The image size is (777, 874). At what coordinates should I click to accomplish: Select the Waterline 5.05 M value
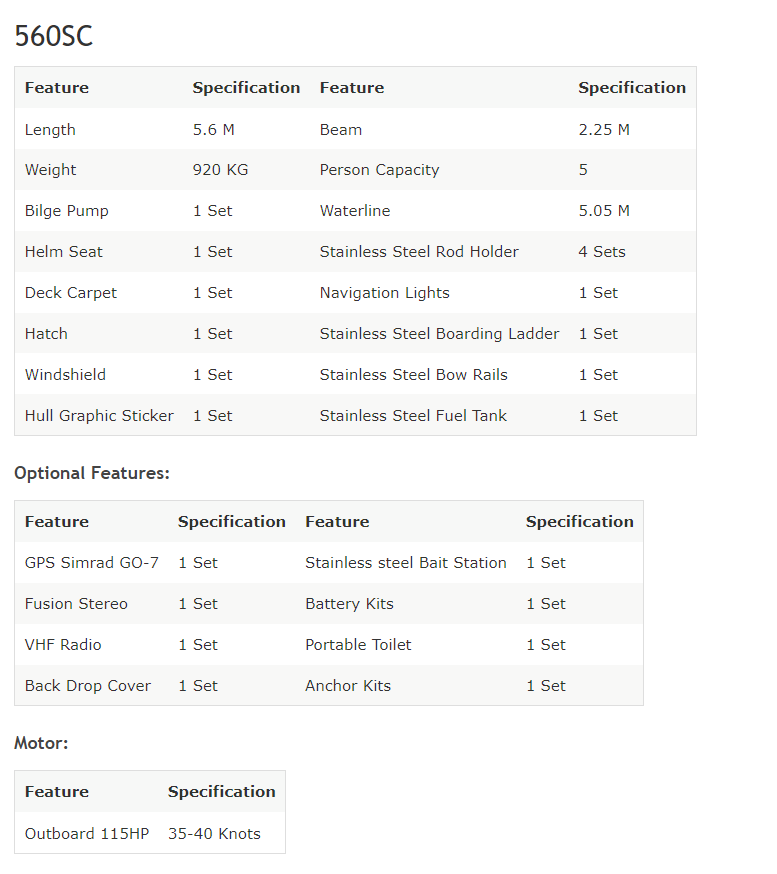tap(604, 211)
